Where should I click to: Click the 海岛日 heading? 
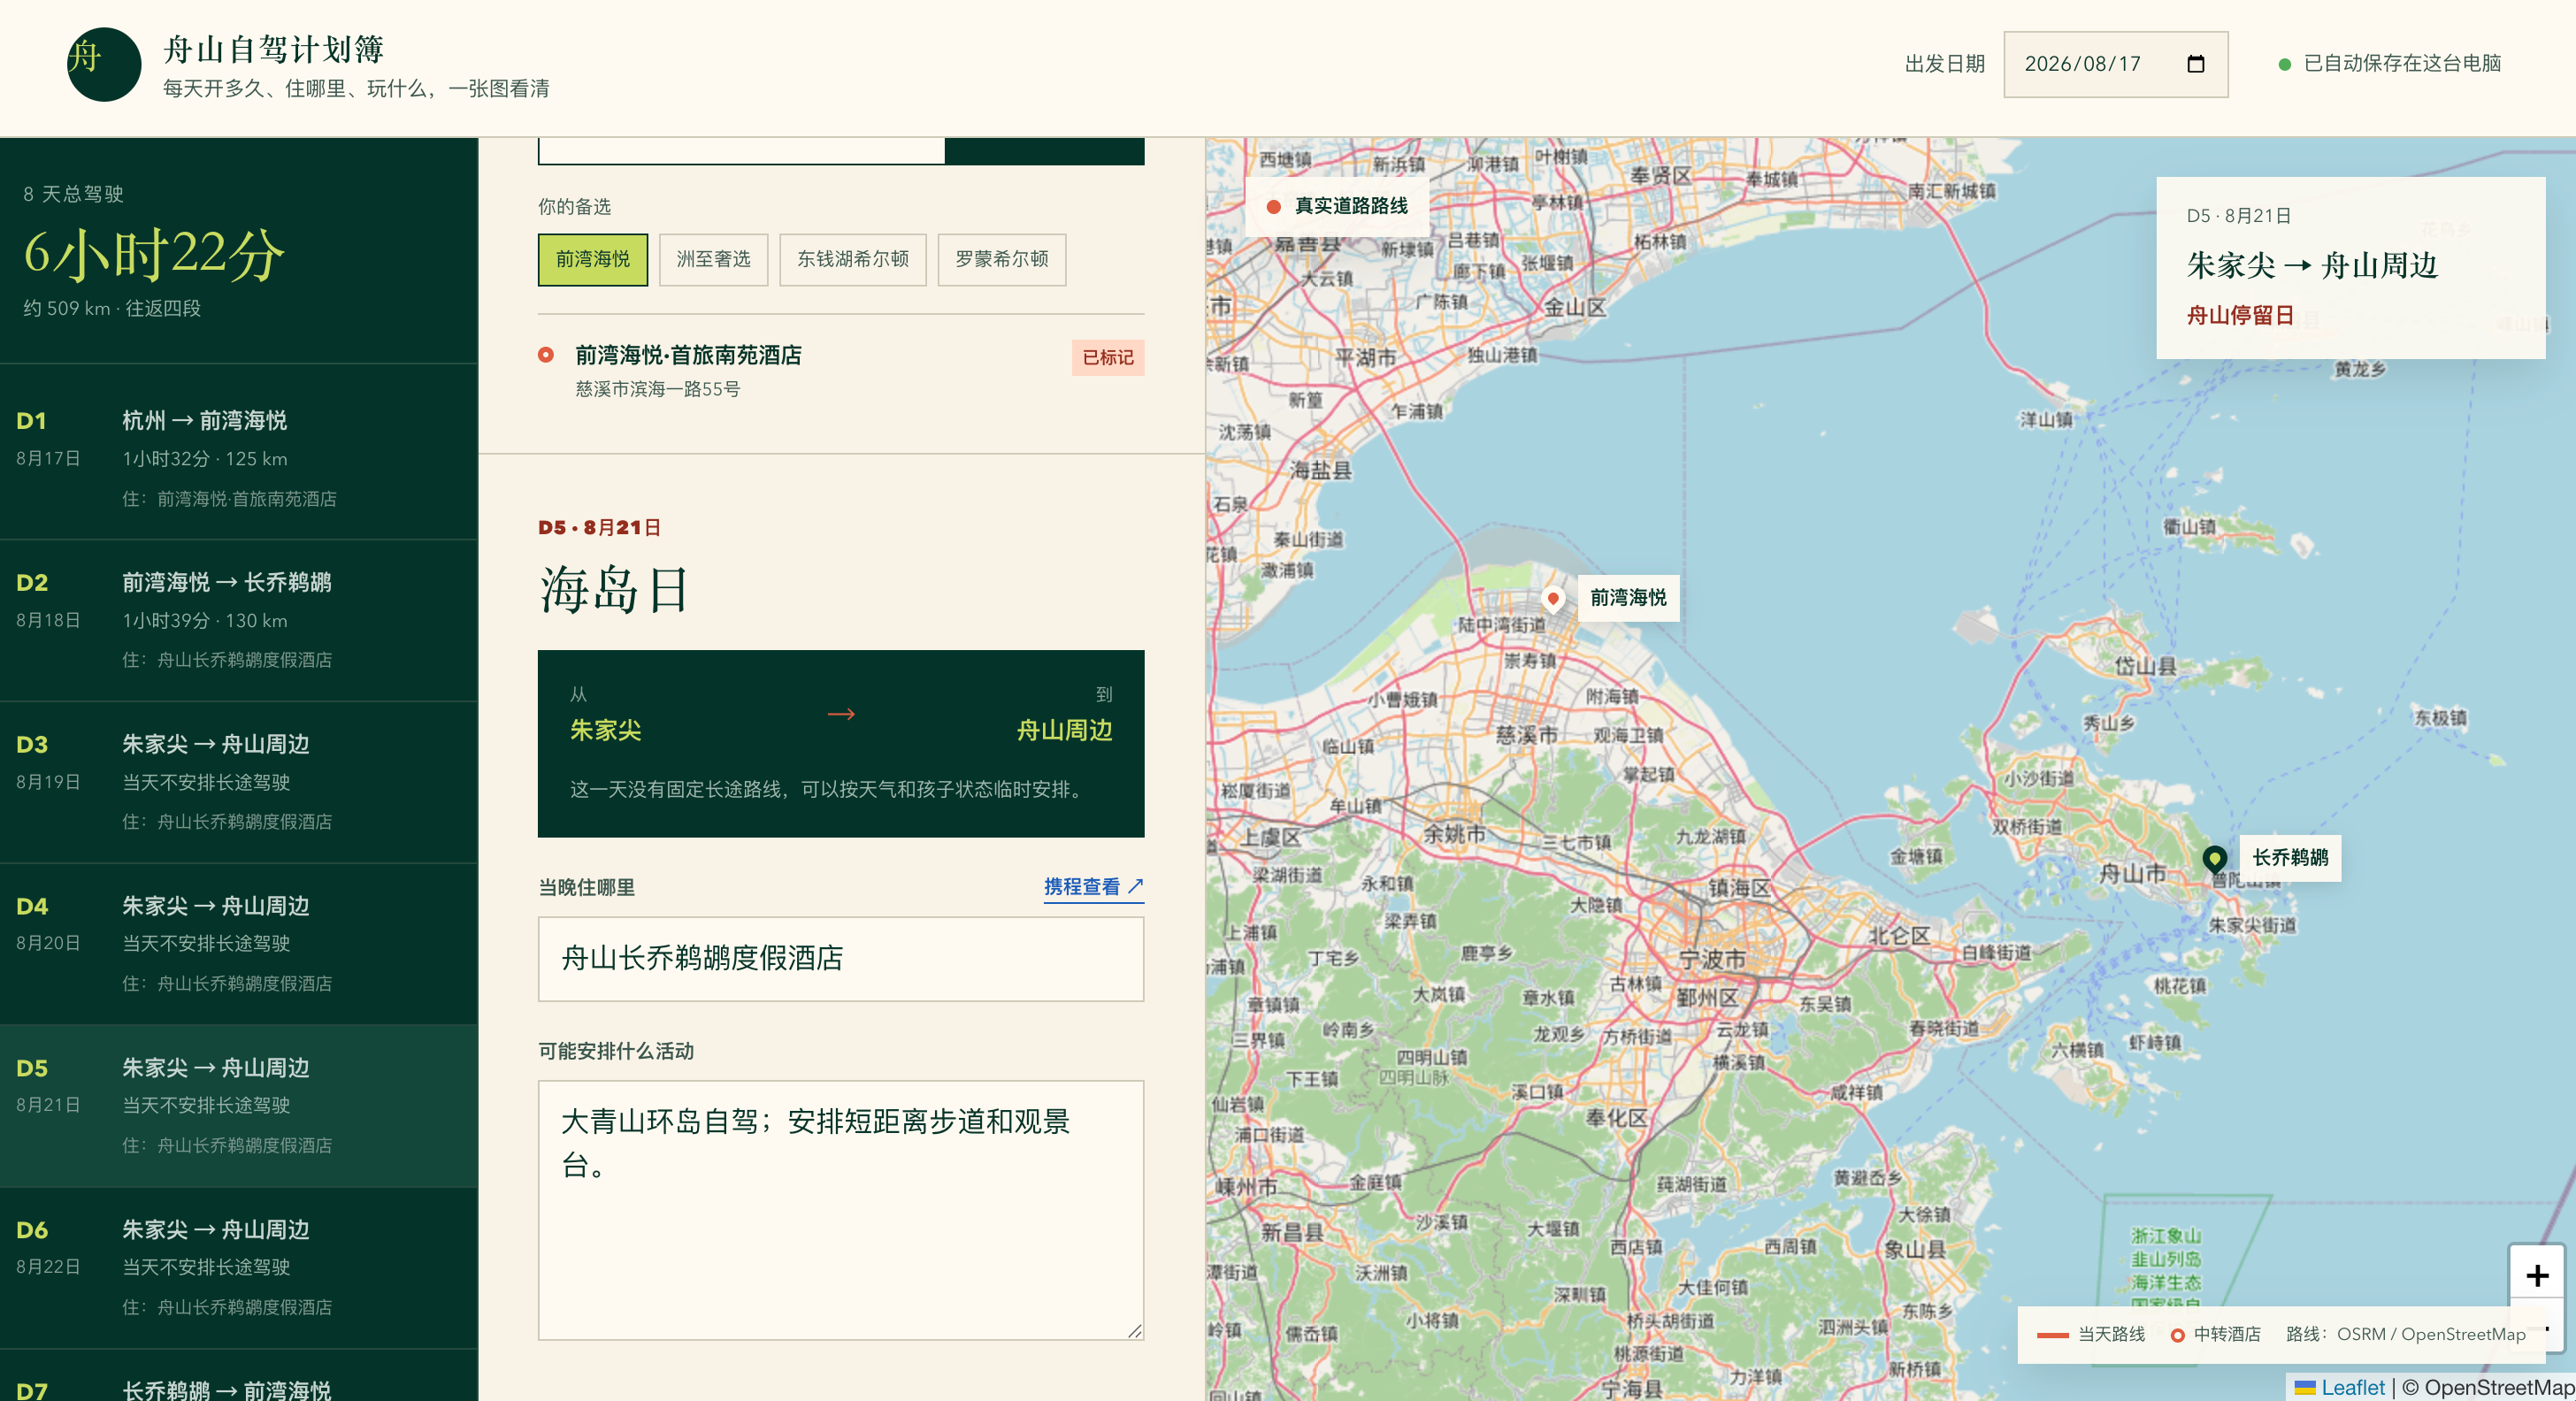click(x=613, y=589)
